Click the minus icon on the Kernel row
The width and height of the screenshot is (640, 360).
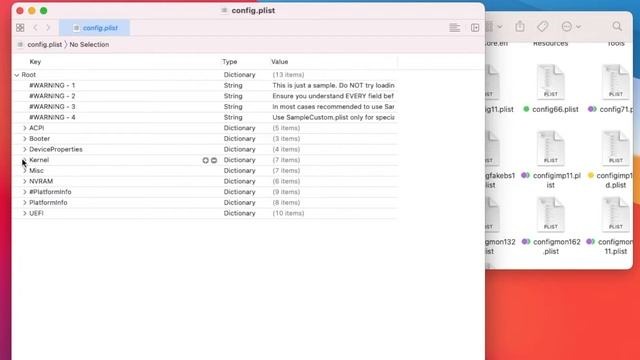click(214, 160)
